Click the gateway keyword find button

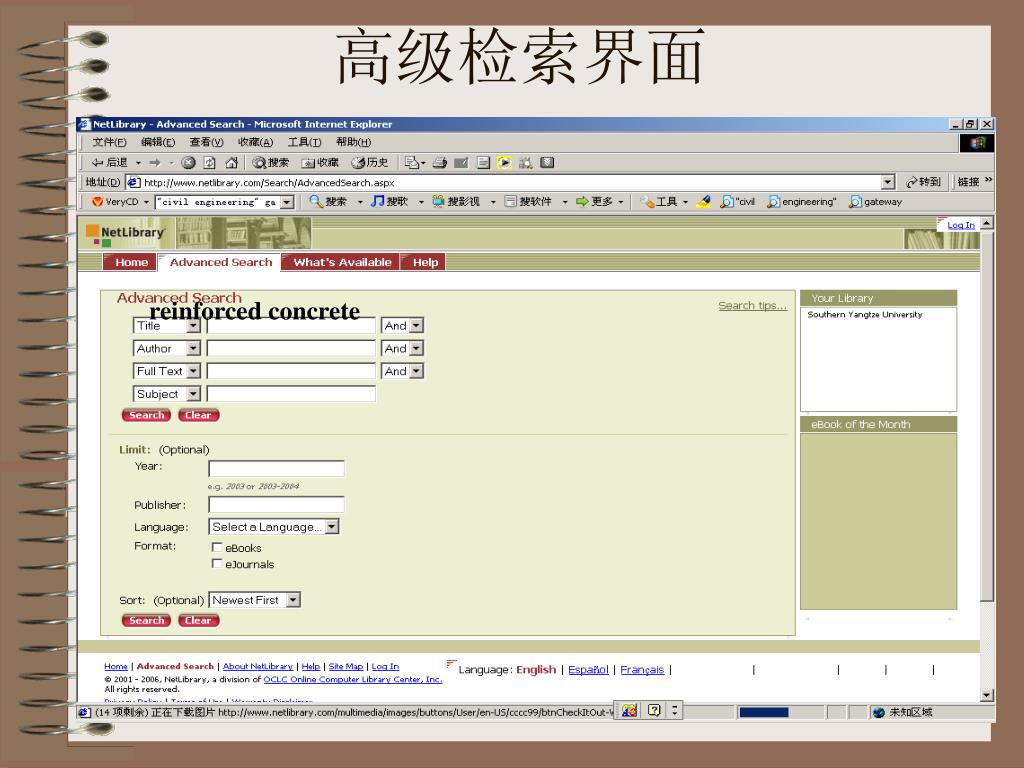[876, 202]
